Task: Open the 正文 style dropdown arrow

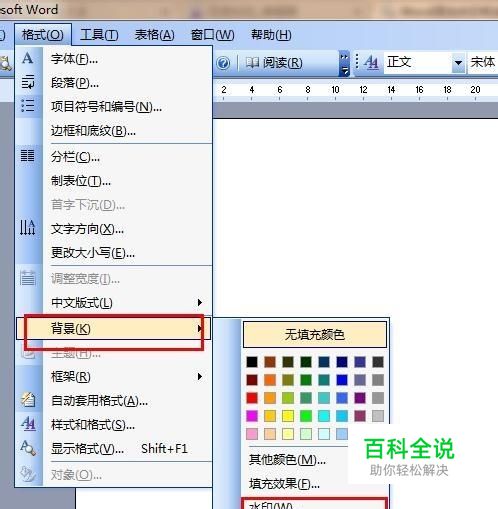Action: (458, 63)
